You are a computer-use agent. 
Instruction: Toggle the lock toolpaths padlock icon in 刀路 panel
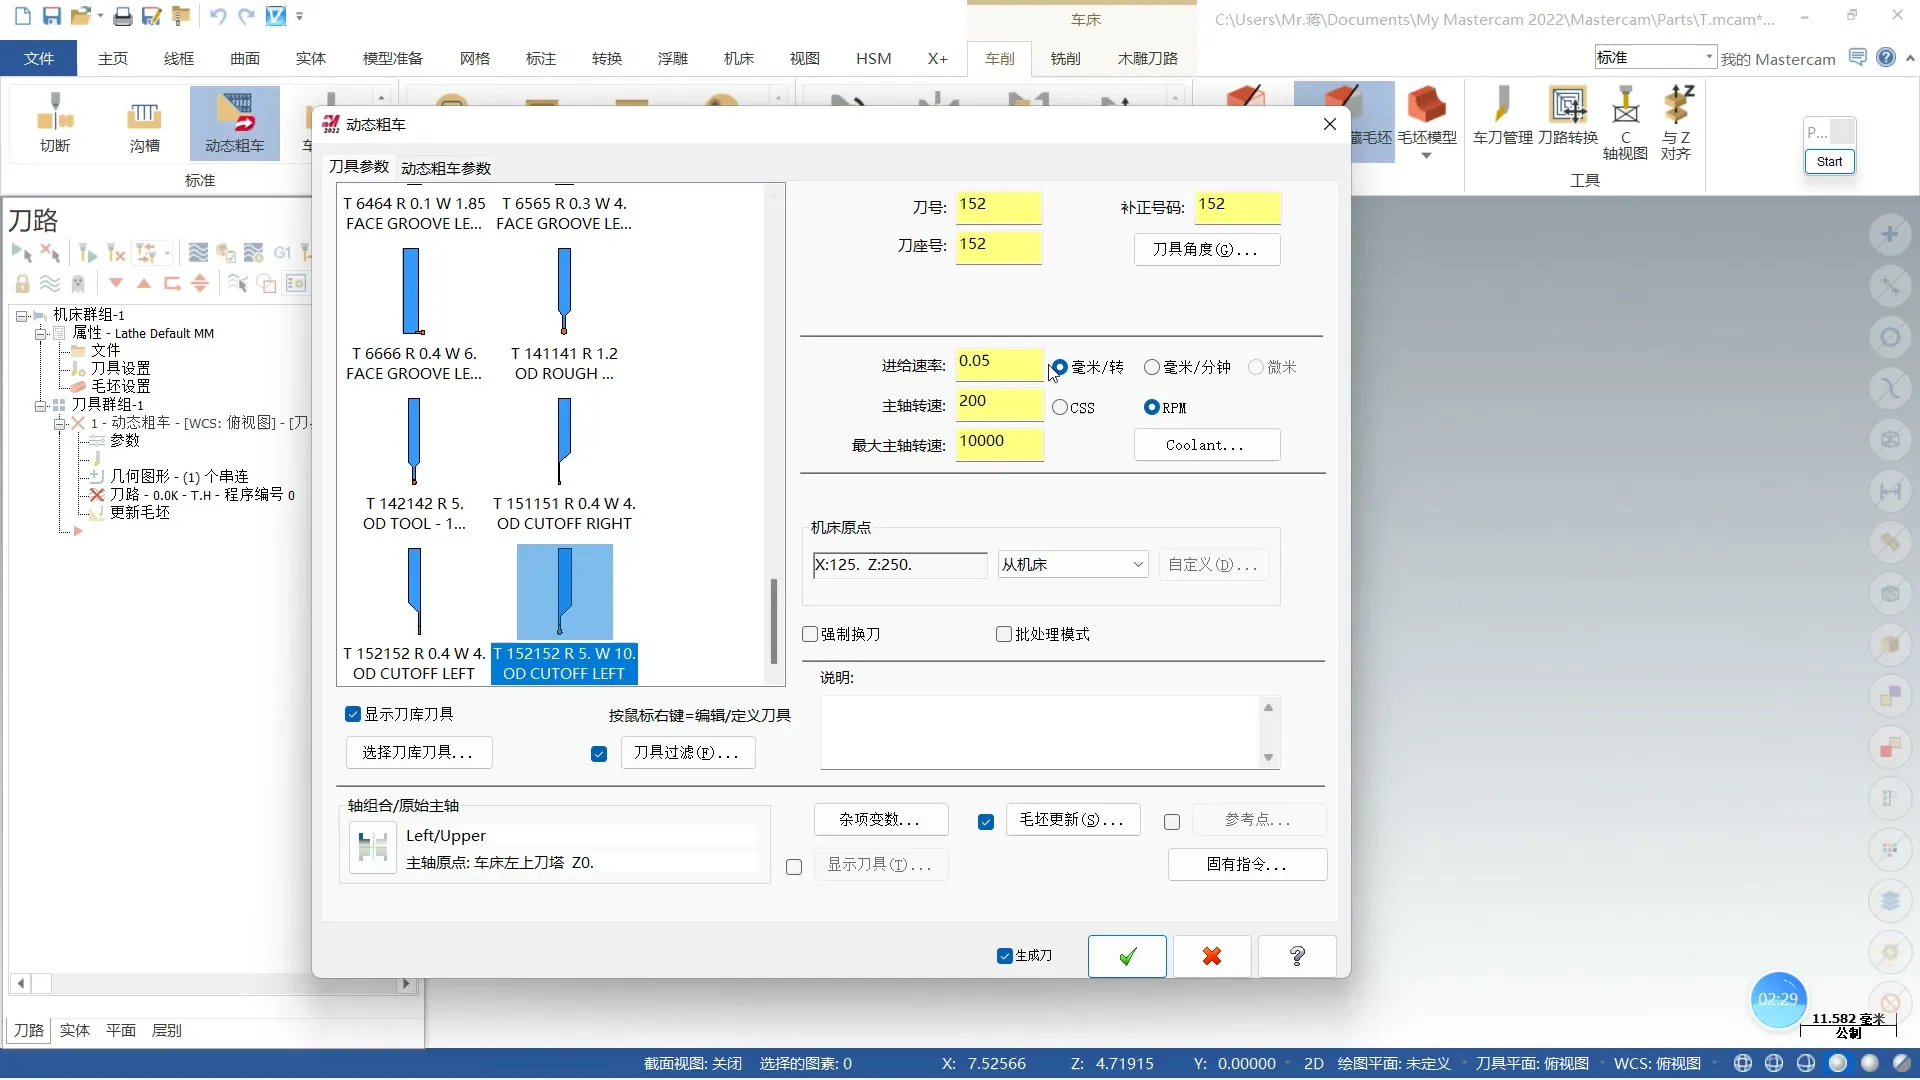click(x=22, y=283)
